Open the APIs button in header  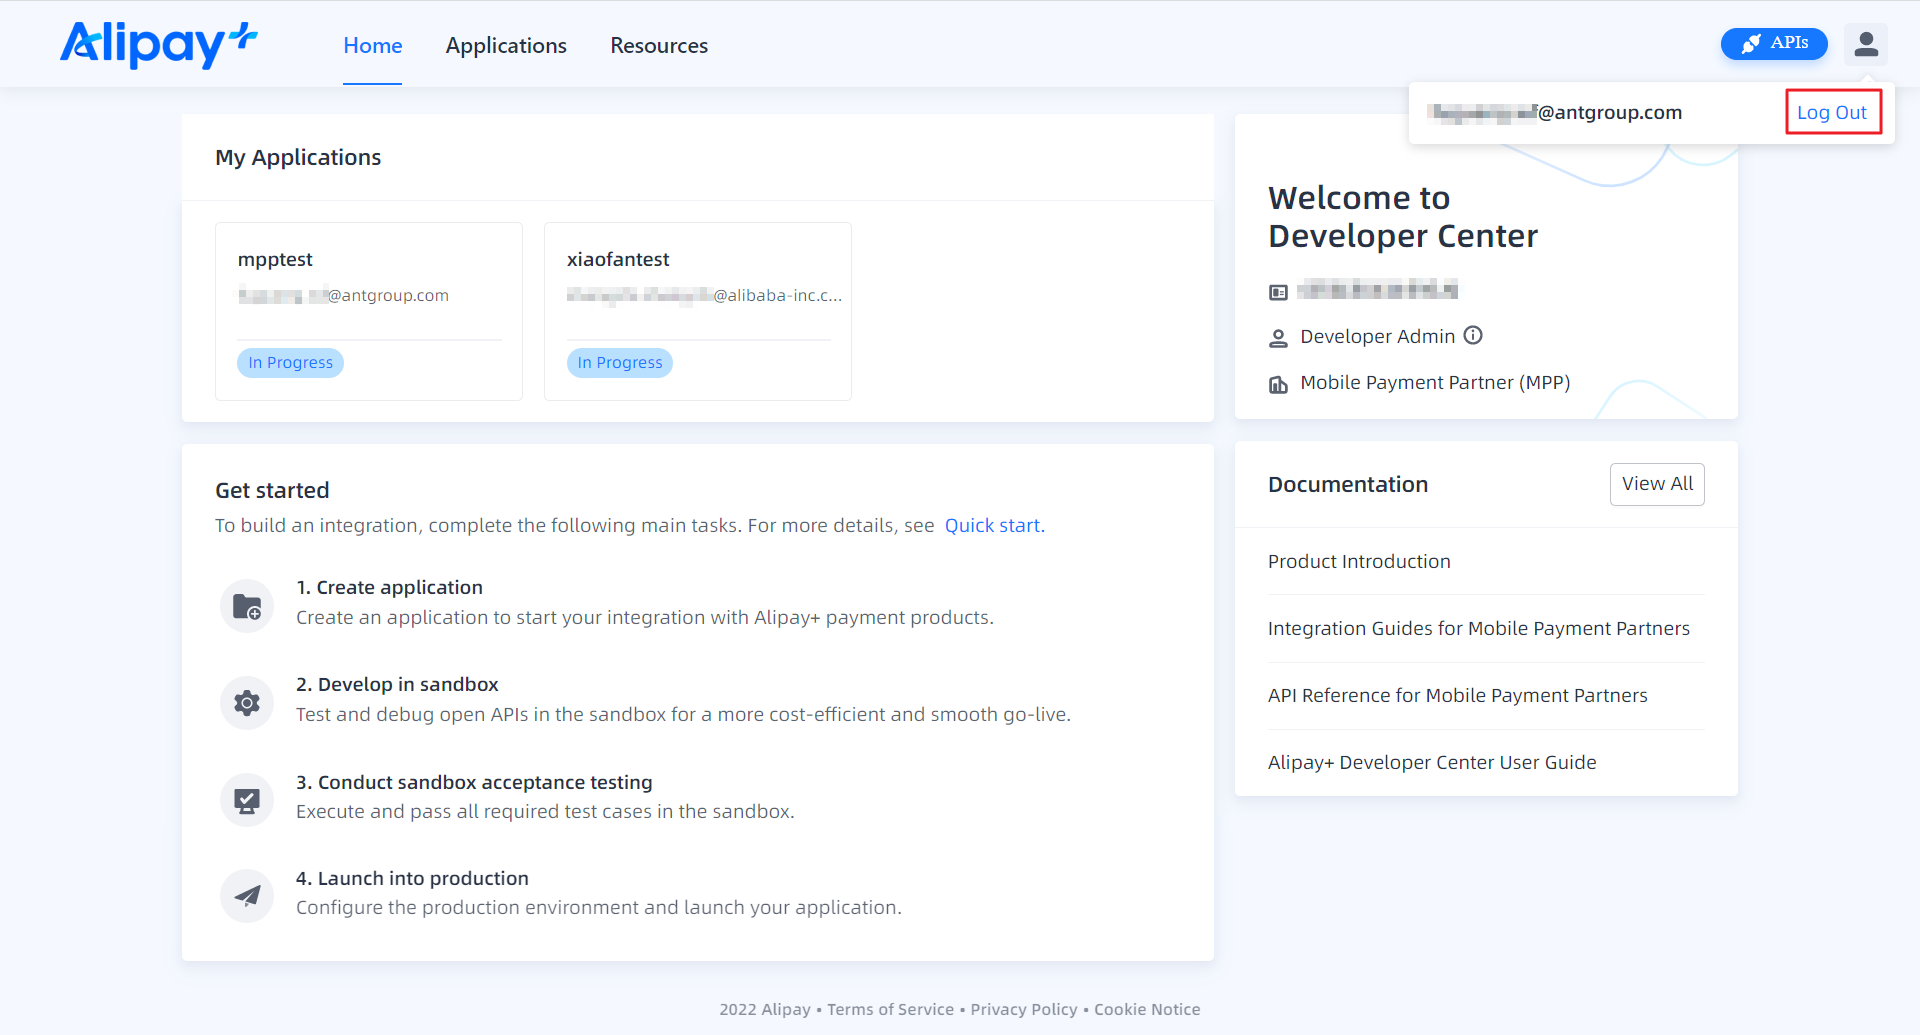click(x=1773, y=44)
